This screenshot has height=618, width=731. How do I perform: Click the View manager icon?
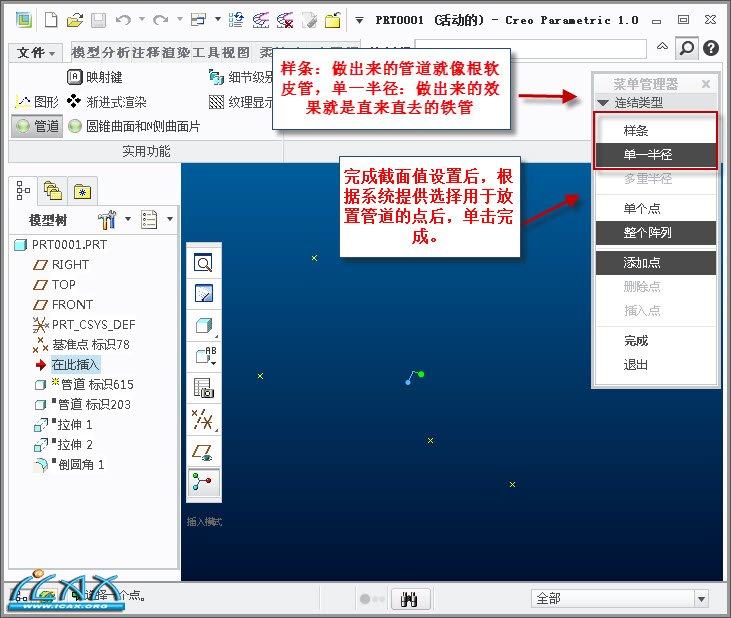tap(204, 388)
